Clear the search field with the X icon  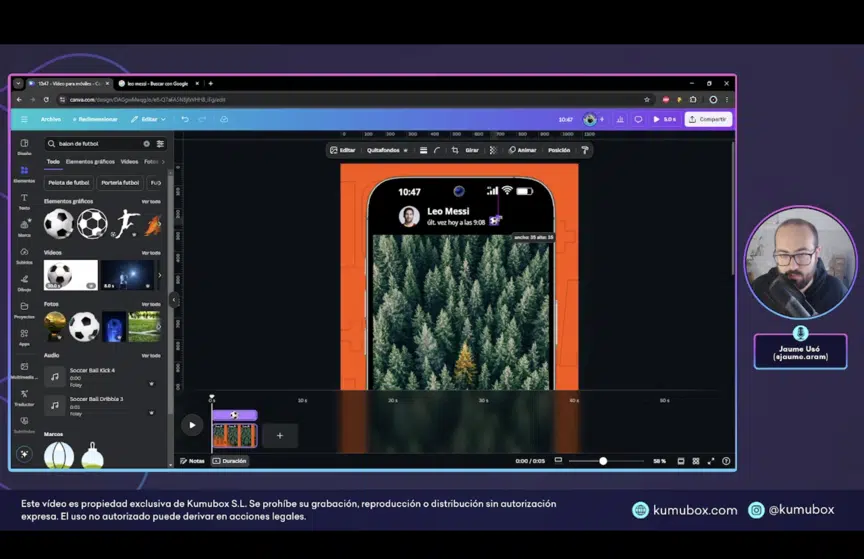click(x=147, y=143)
